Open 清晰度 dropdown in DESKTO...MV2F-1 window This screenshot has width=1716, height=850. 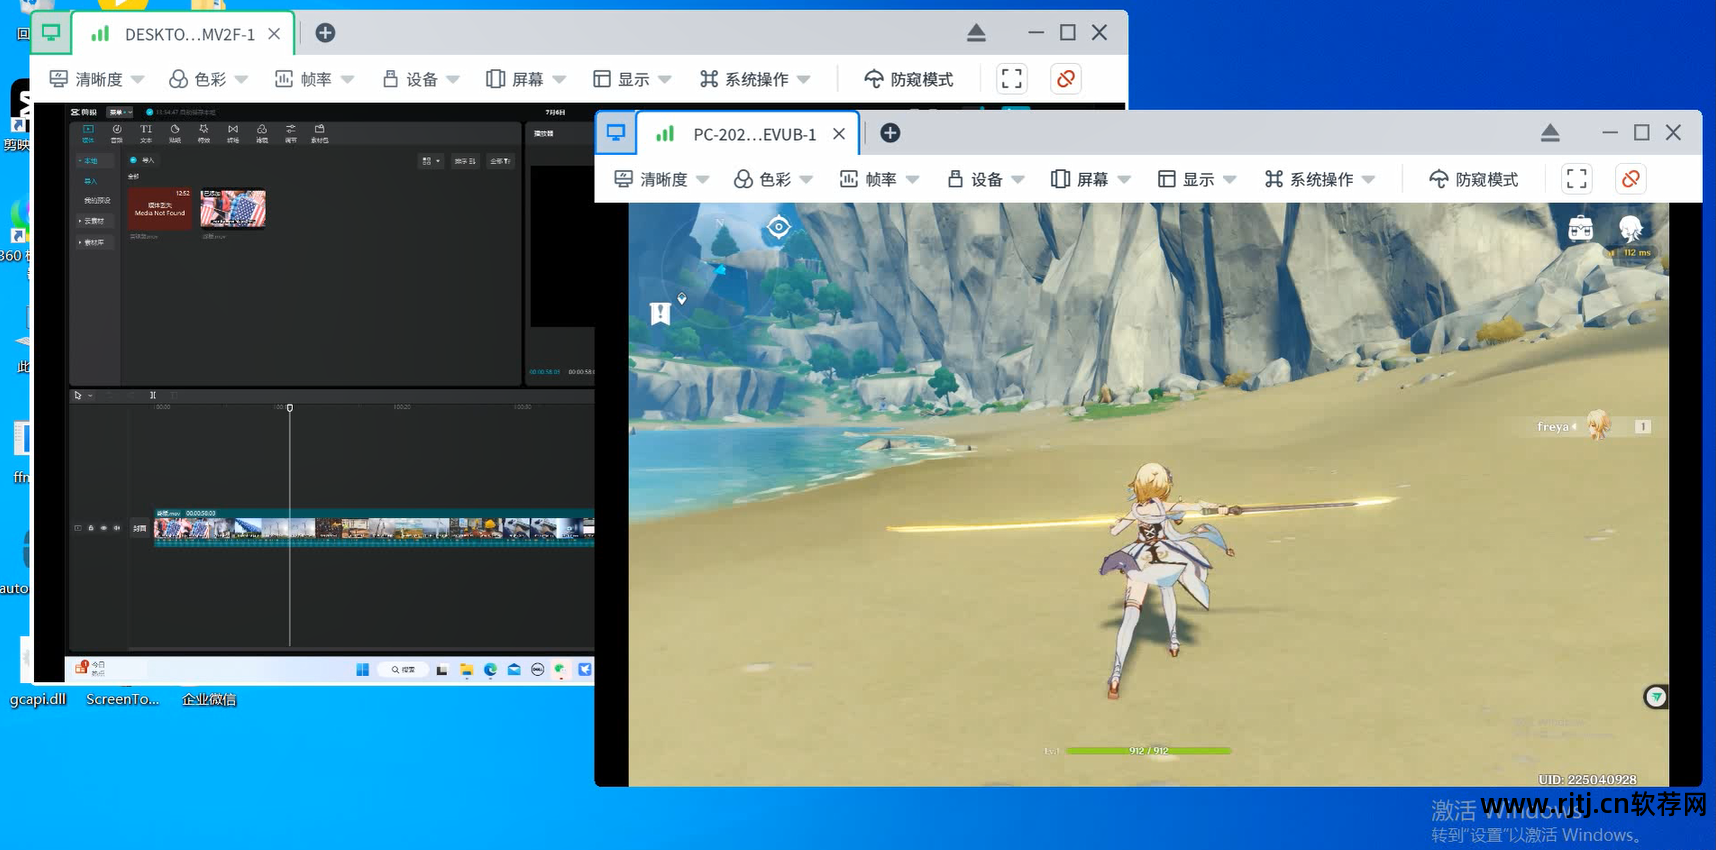[x=97, y=79]
